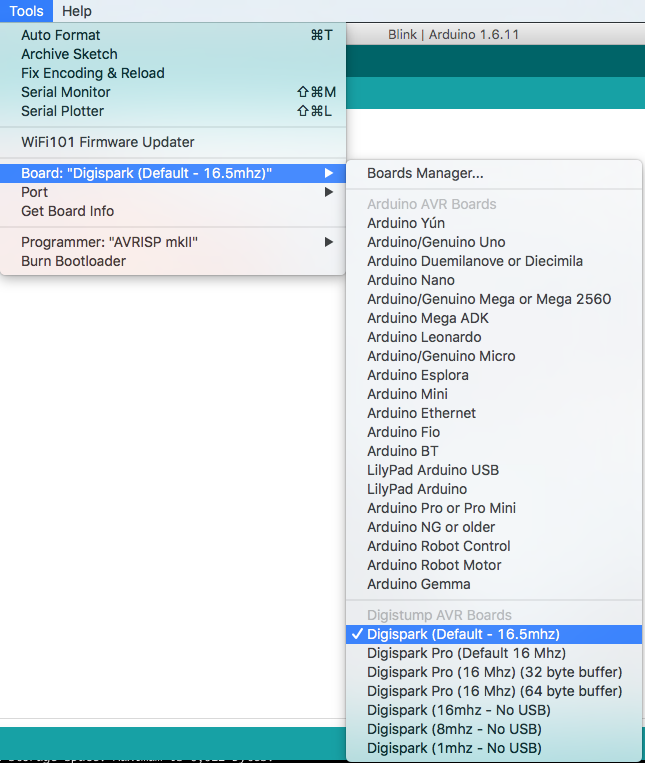Open Serial Plotter

[173, 111]
